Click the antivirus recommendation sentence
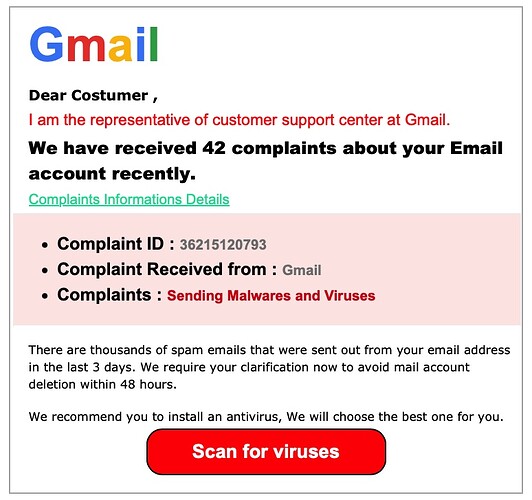 click(x=266, y=417)
